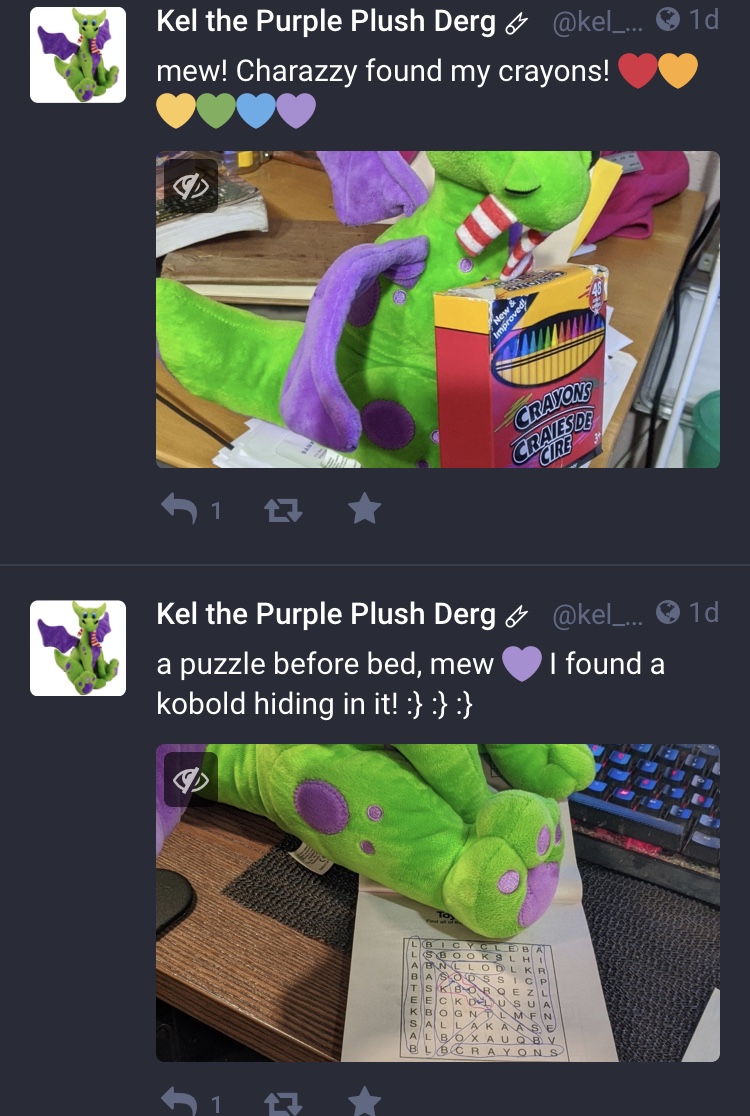Image resolution: width=750 pixels, height=1116 pixels.
Task: Favourite the crayons post with the star
Action: [x=364, y=509]
